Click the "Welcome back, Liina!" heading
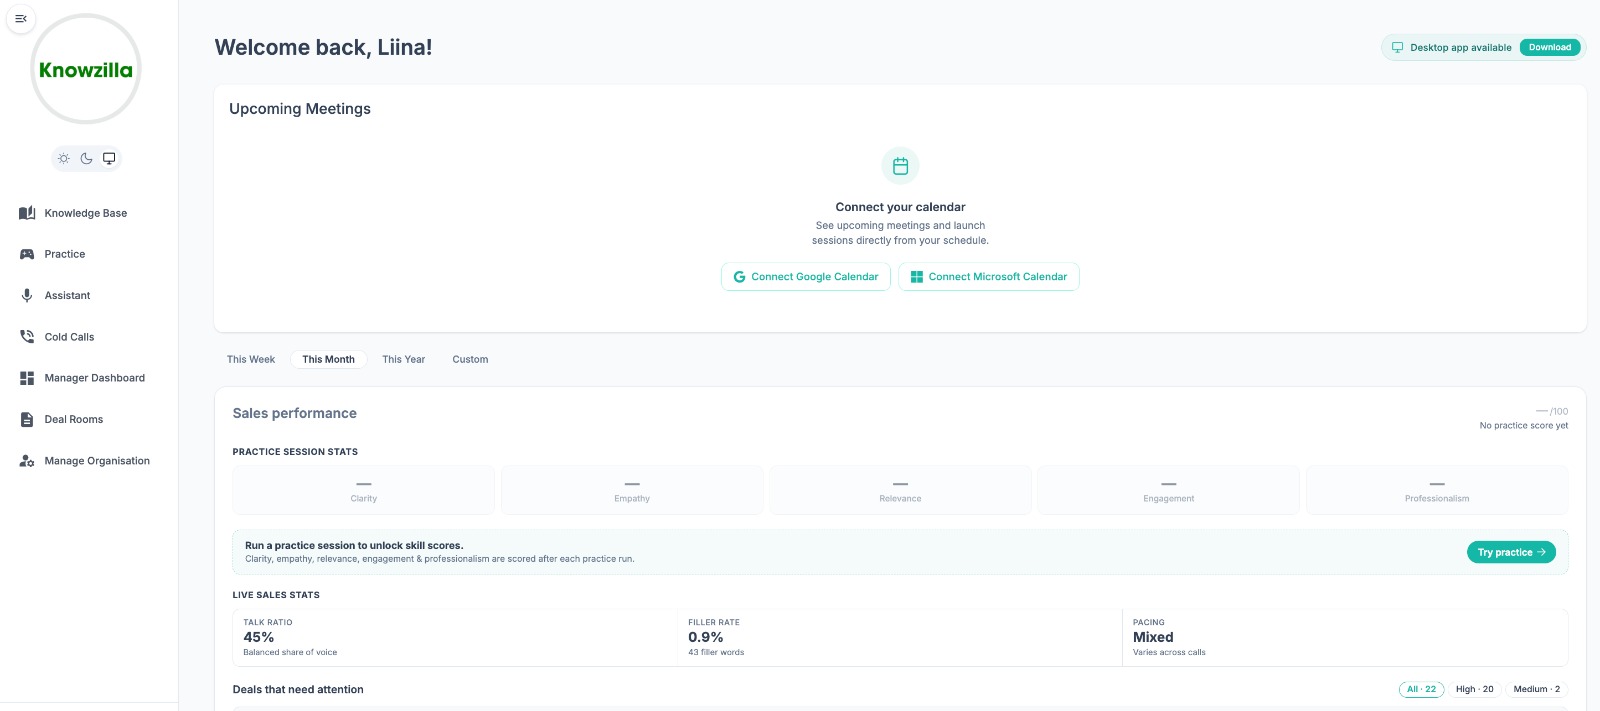 pos(323,47)
